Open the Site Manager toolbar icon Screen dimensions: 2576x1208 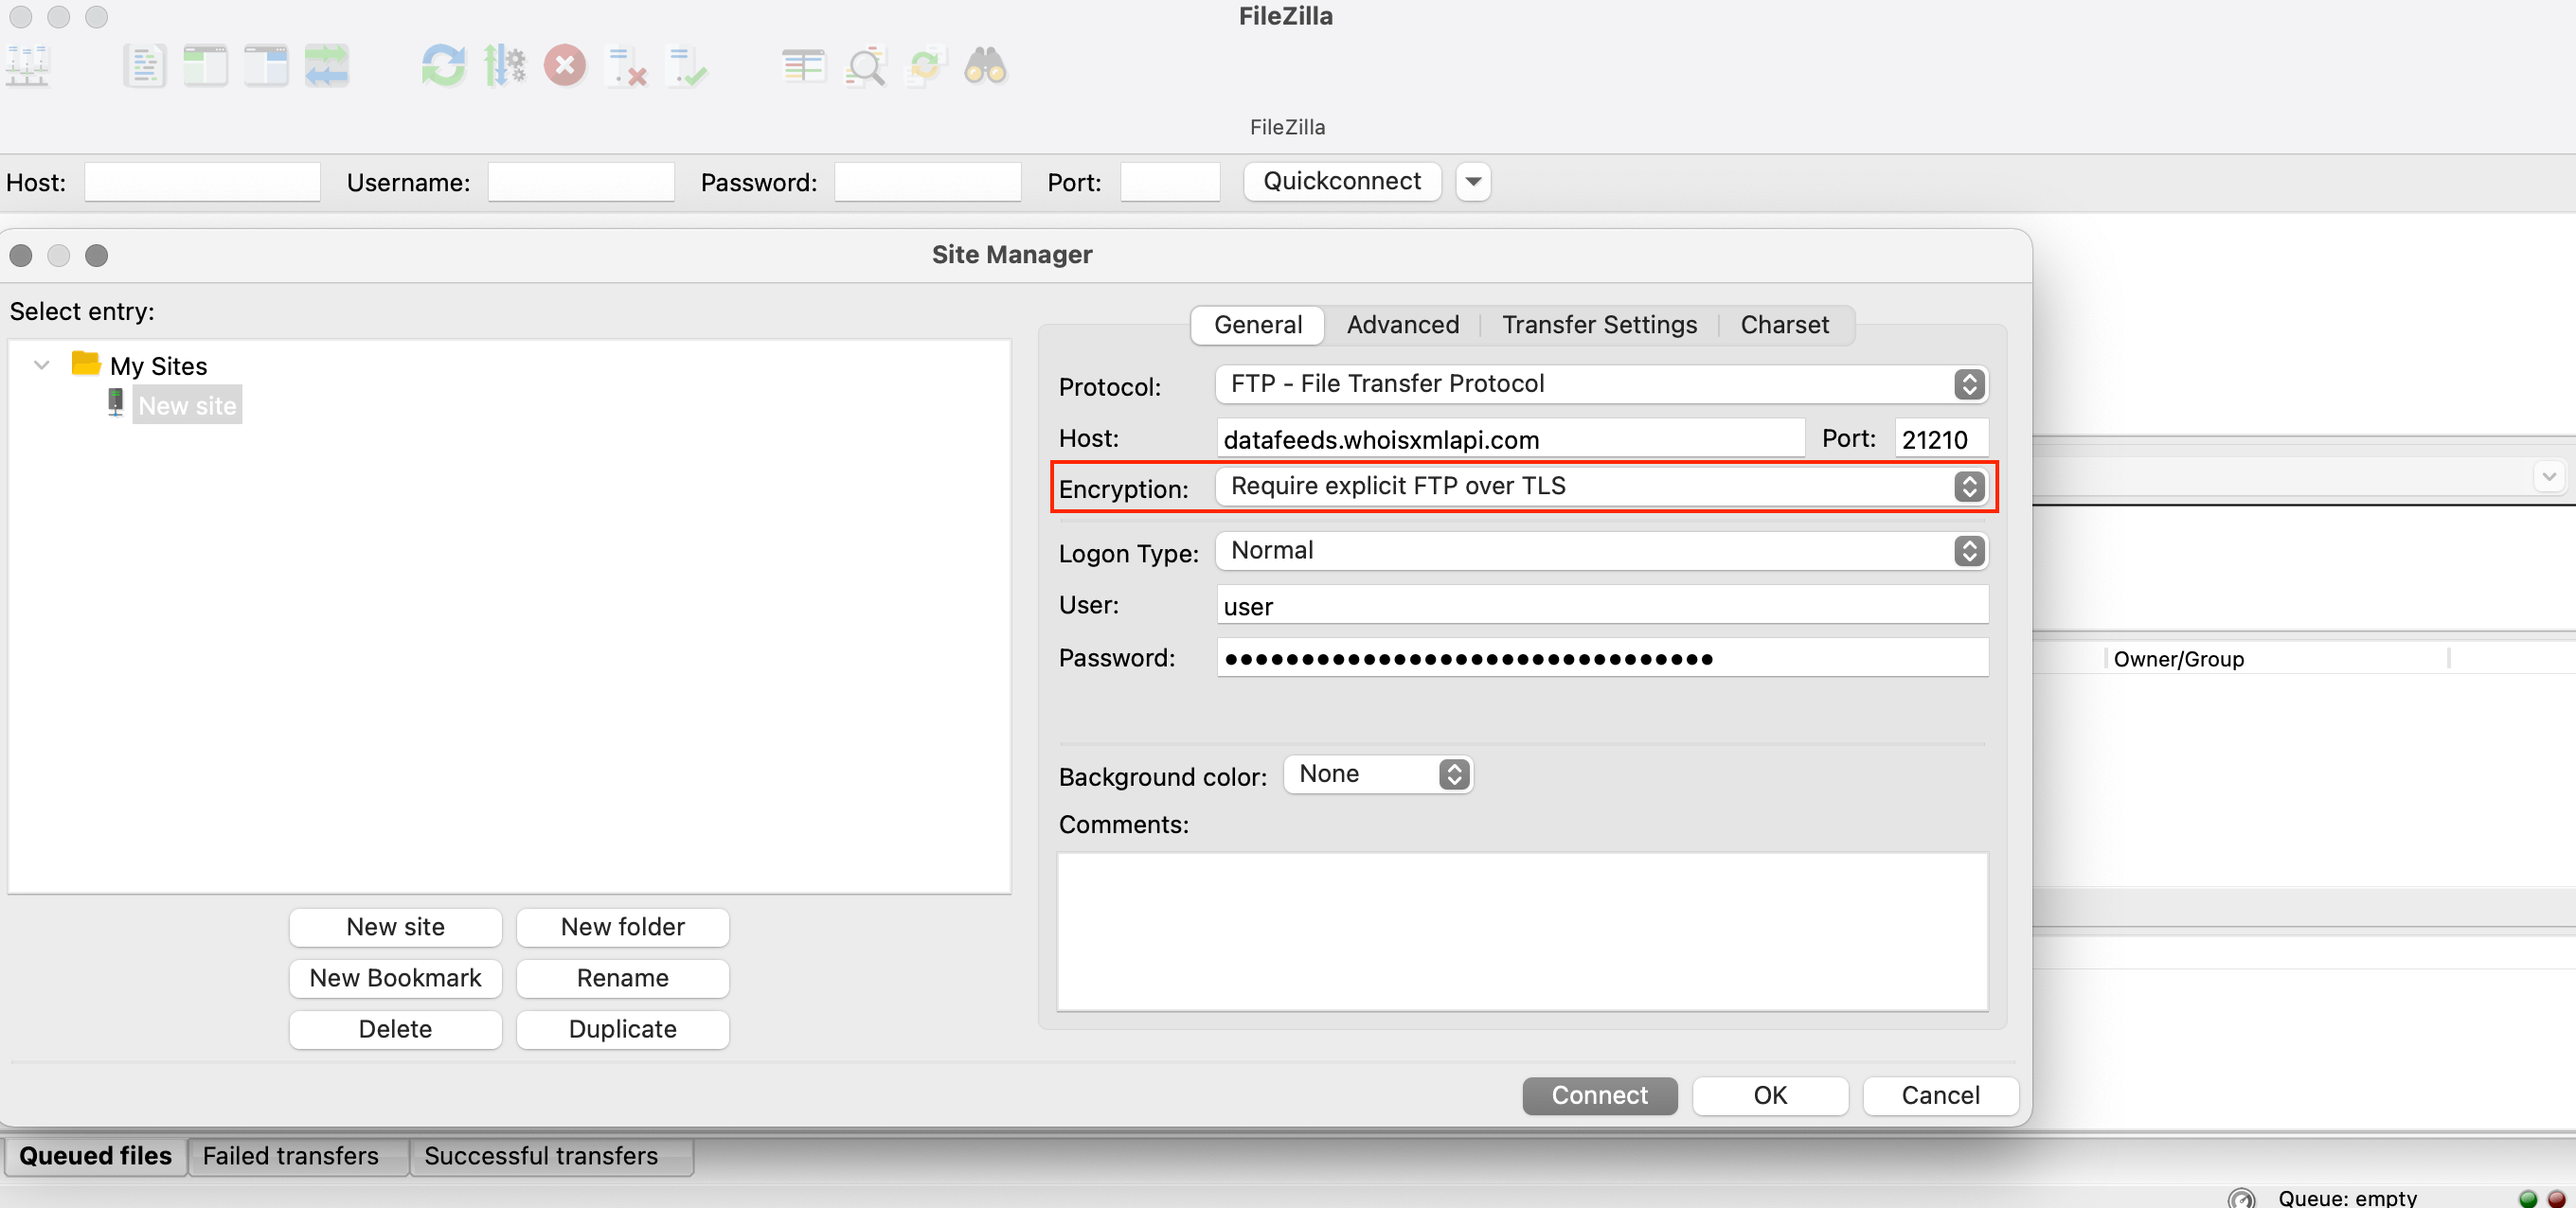28,66
